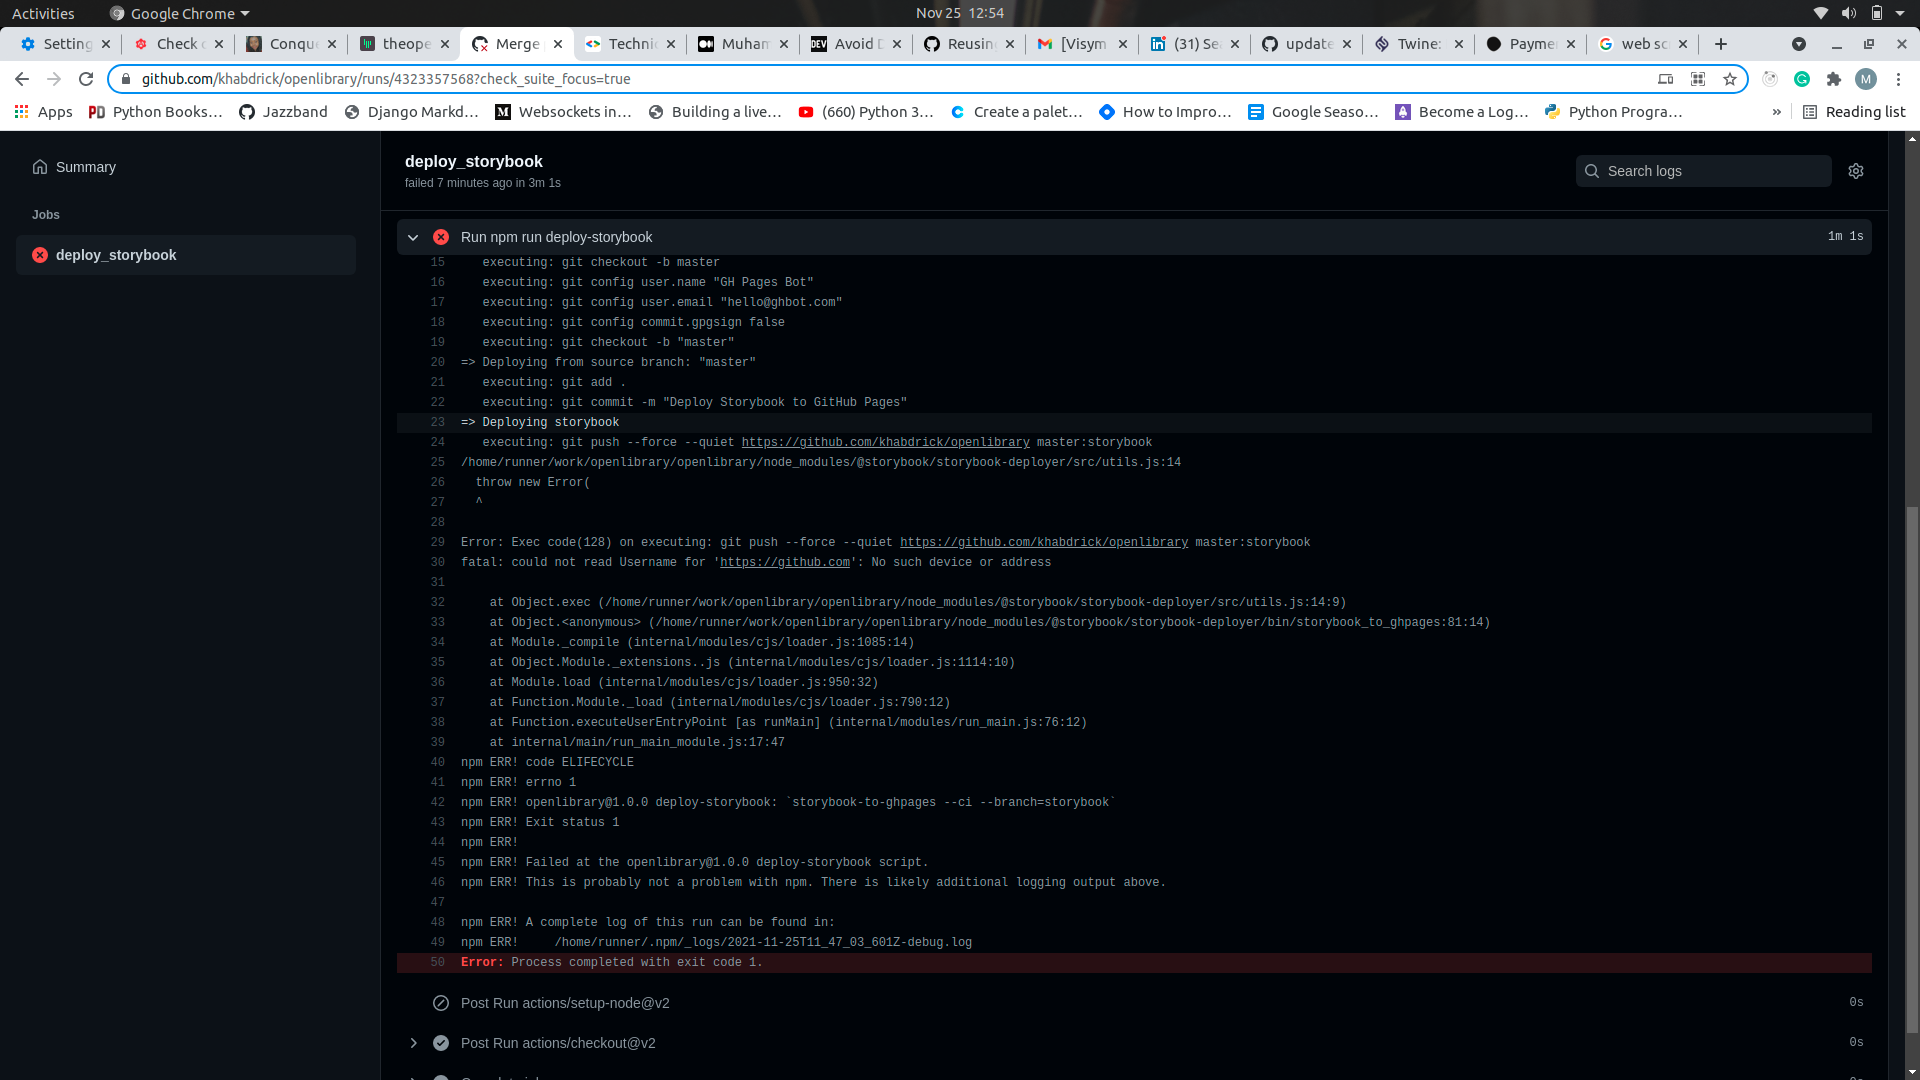Click the magnifier icon in Search logs field
Screen dimensions: 1920x1080
pos(1592,171)
